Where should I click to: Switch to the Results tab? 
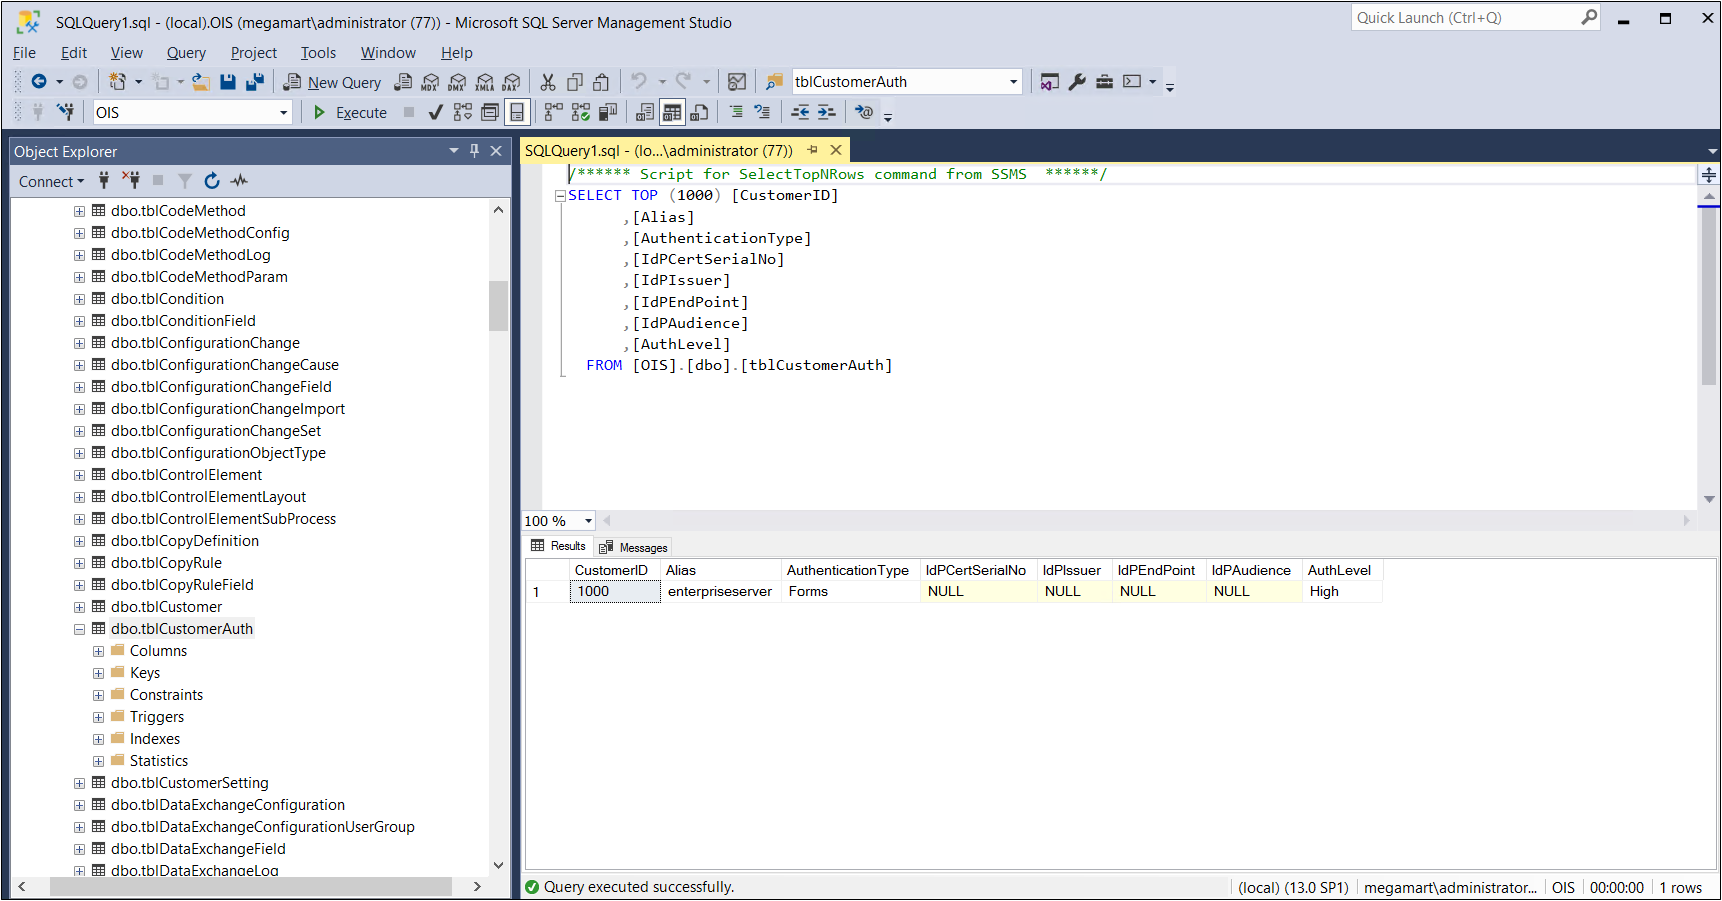tap(558, 546)
